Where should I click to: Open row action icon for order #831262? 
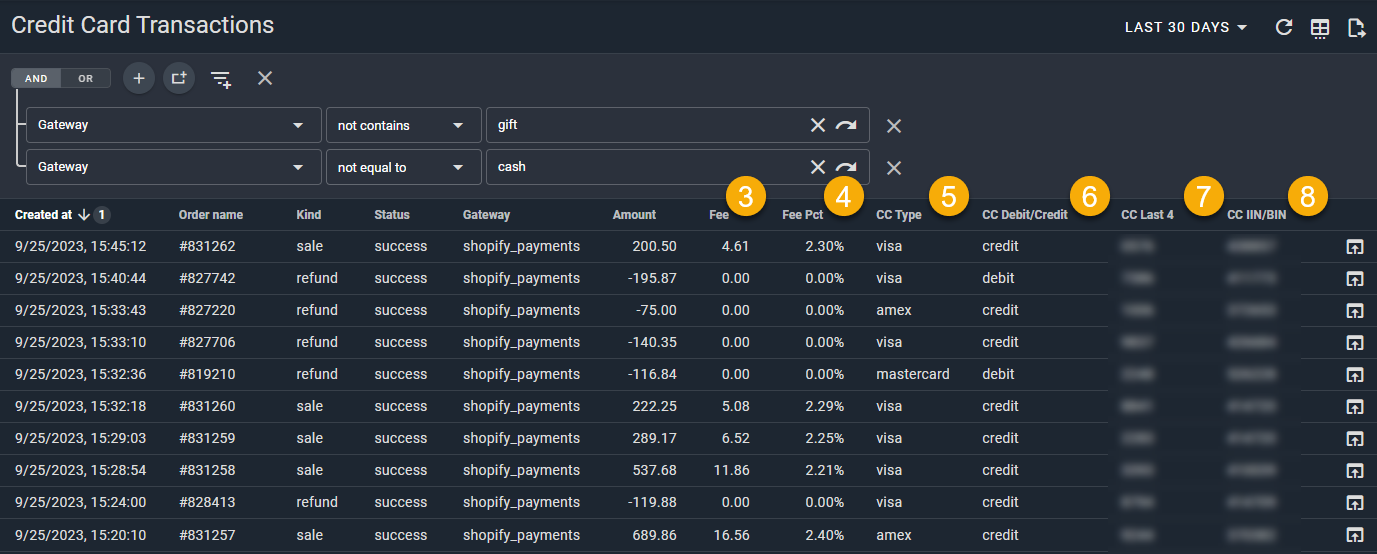point(1355,247)
